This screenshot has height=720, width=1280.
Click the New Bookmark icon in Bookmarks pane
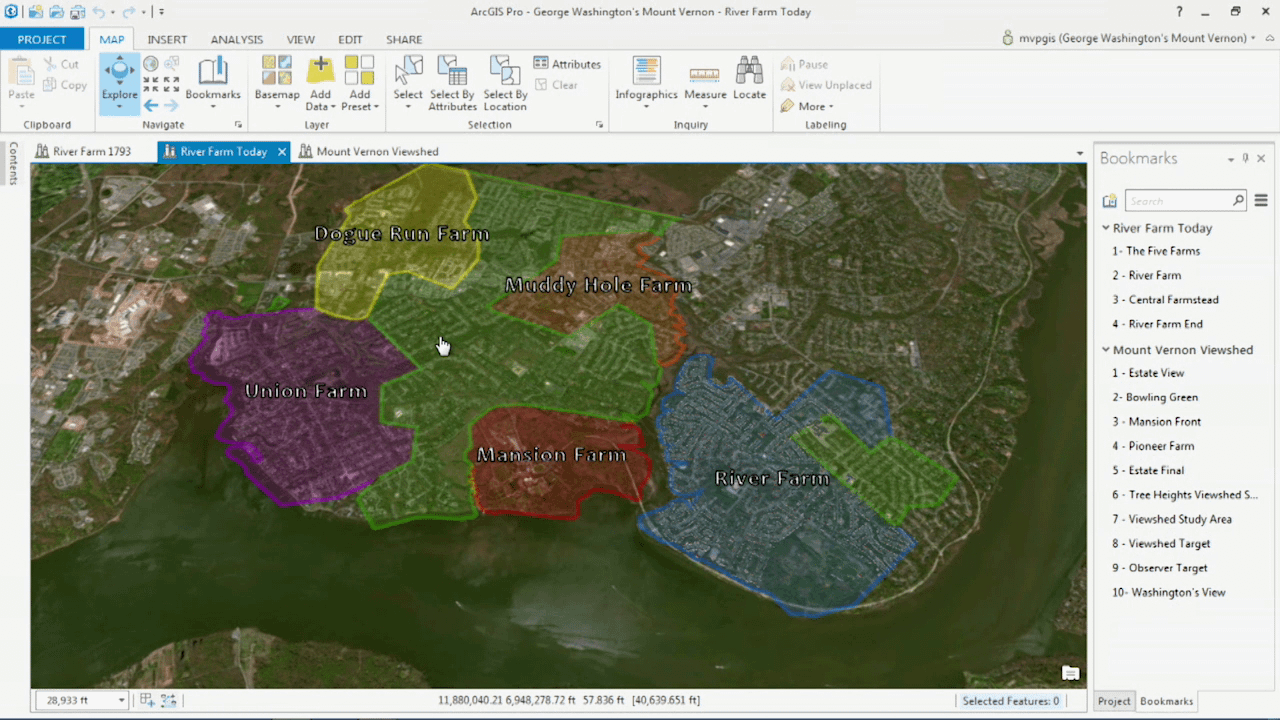pyautogui.click(x=1109, y=201)
